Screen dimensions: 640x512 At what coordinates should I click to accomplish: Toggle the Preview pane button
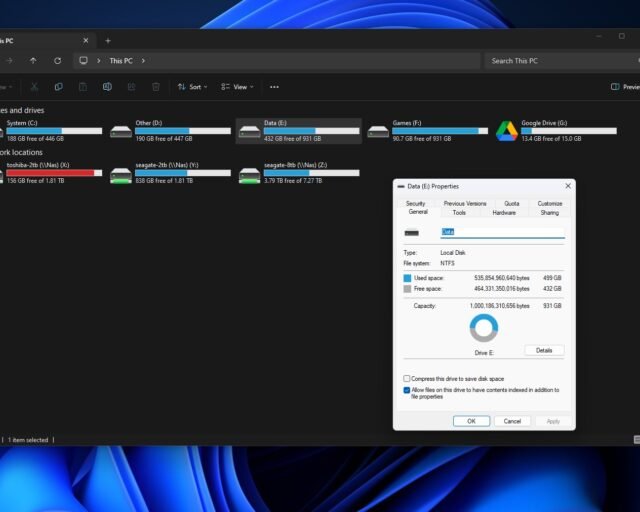pyautogui.click(x=624, y=87)
